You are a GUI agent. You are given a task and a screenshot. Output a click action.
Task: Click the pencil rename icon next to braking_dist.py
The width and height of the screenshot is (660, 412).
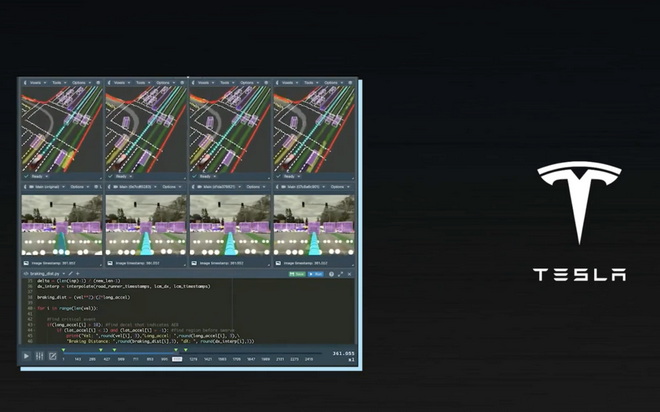tap(70, 274)
